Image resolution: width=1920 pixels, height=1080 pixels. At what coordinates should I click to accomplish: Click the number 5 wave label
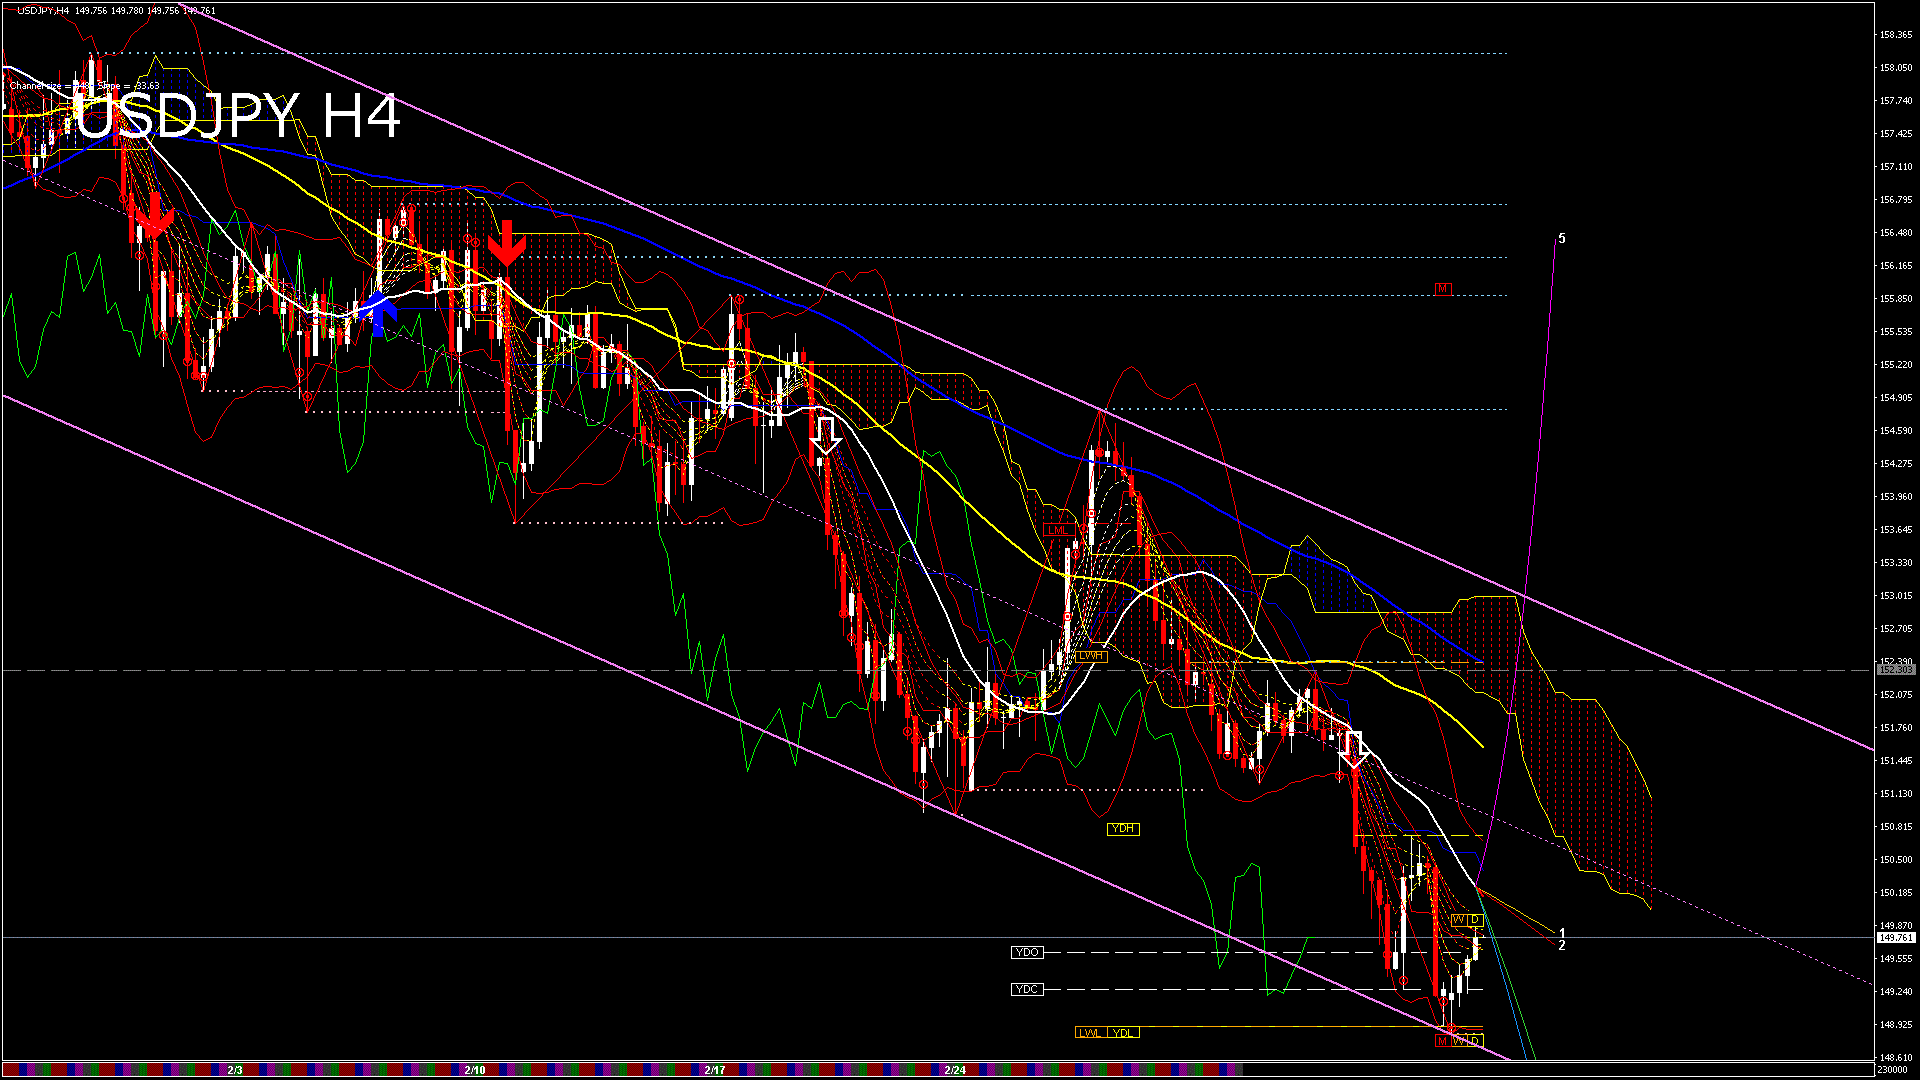[1562, 239]
